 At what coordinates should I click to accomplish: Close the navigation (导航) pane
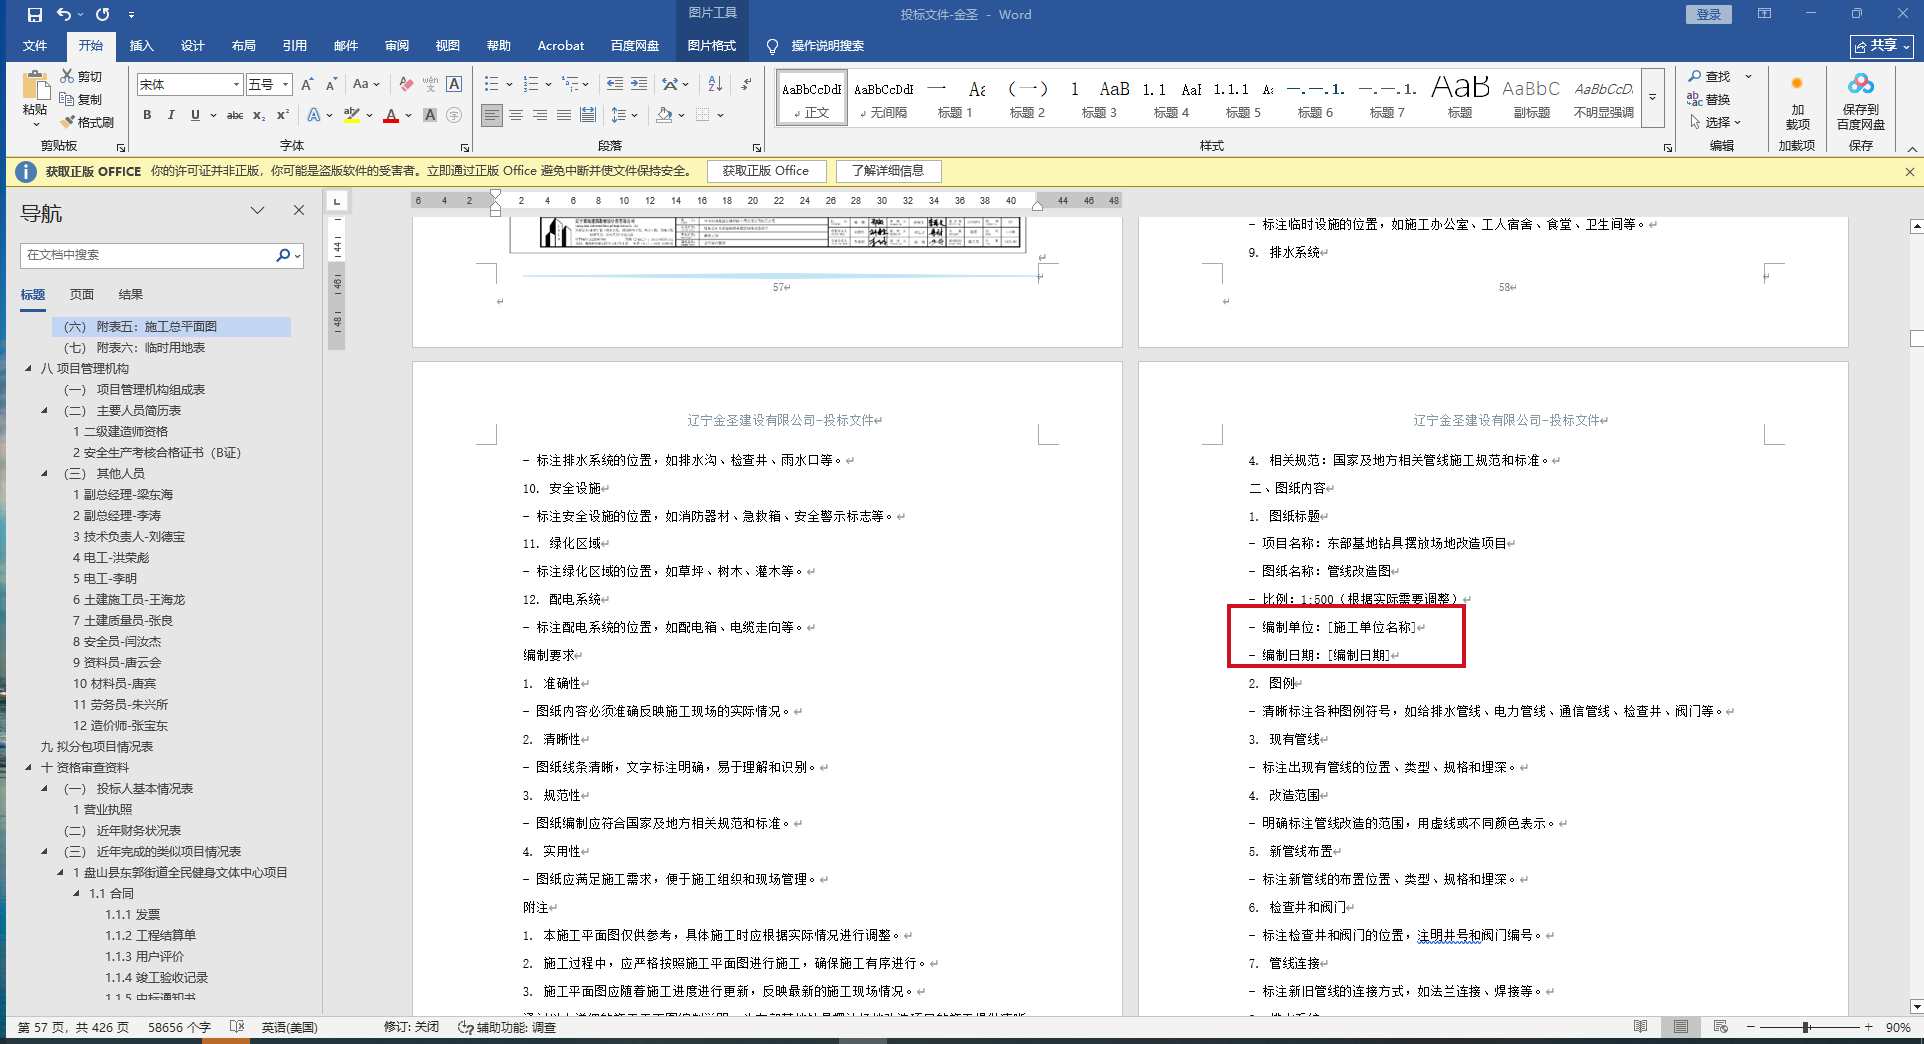(x=299, y=210)
